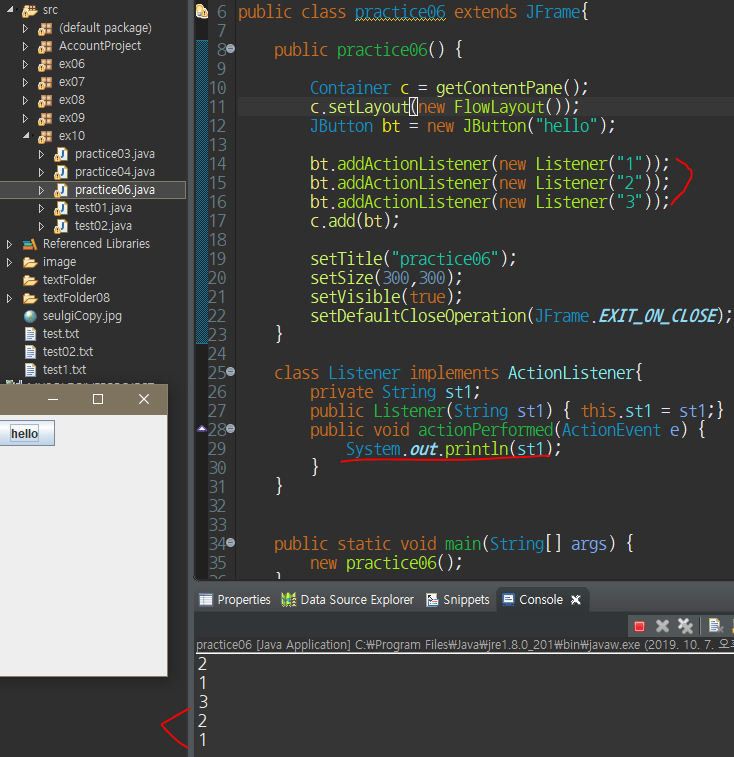The width and height of the screenshot is (734, 757).
Task: Expand the ex09 package arrow
Action: [25, 118]
